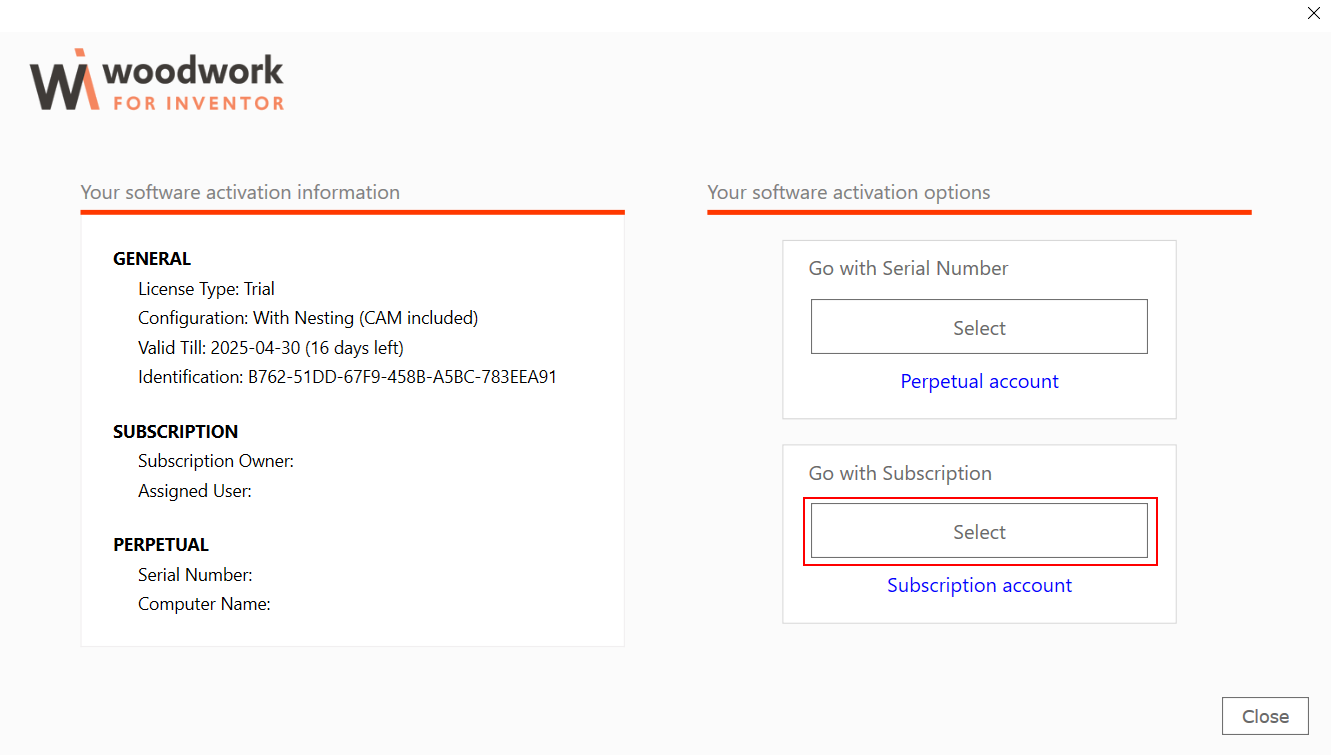Close the window with the X icon
This screenshot has height=755, width=1331.
[x=1314, y=13]
